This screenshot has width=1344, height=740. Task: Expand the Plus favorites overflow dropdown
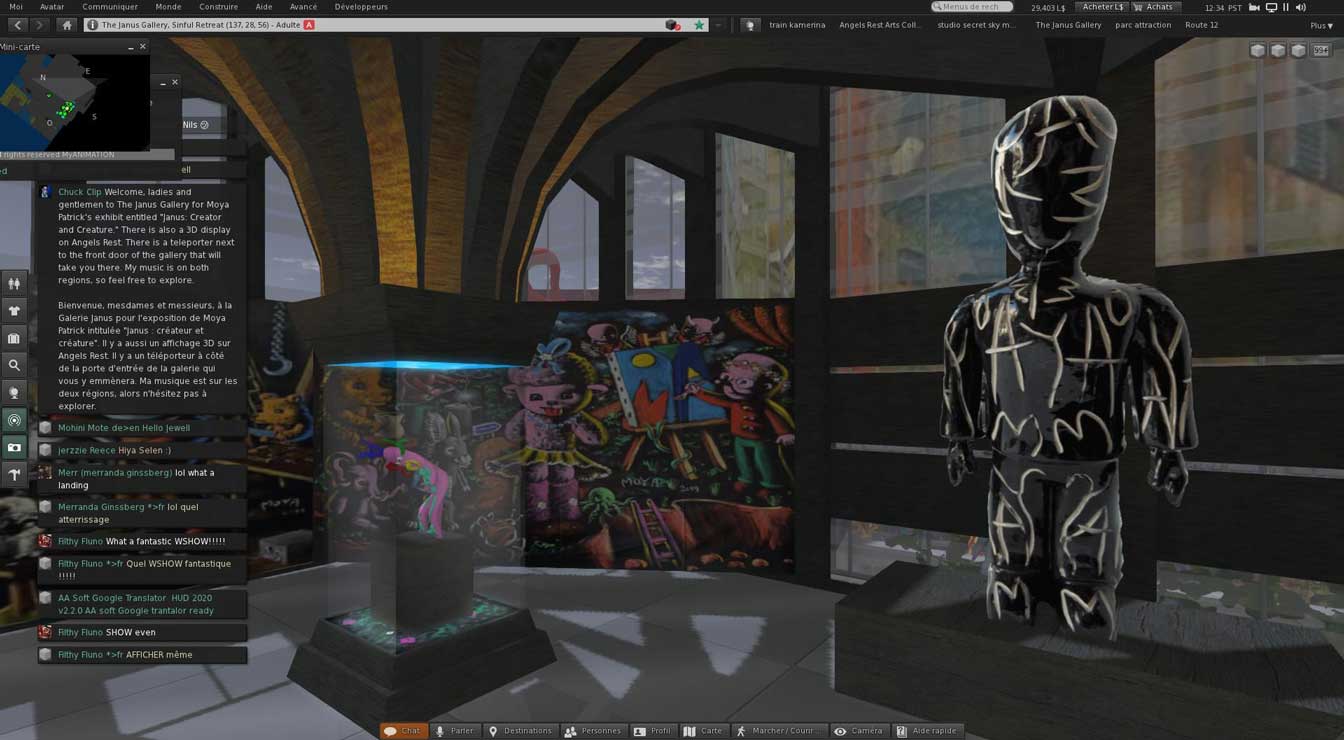click(1320, 25)
